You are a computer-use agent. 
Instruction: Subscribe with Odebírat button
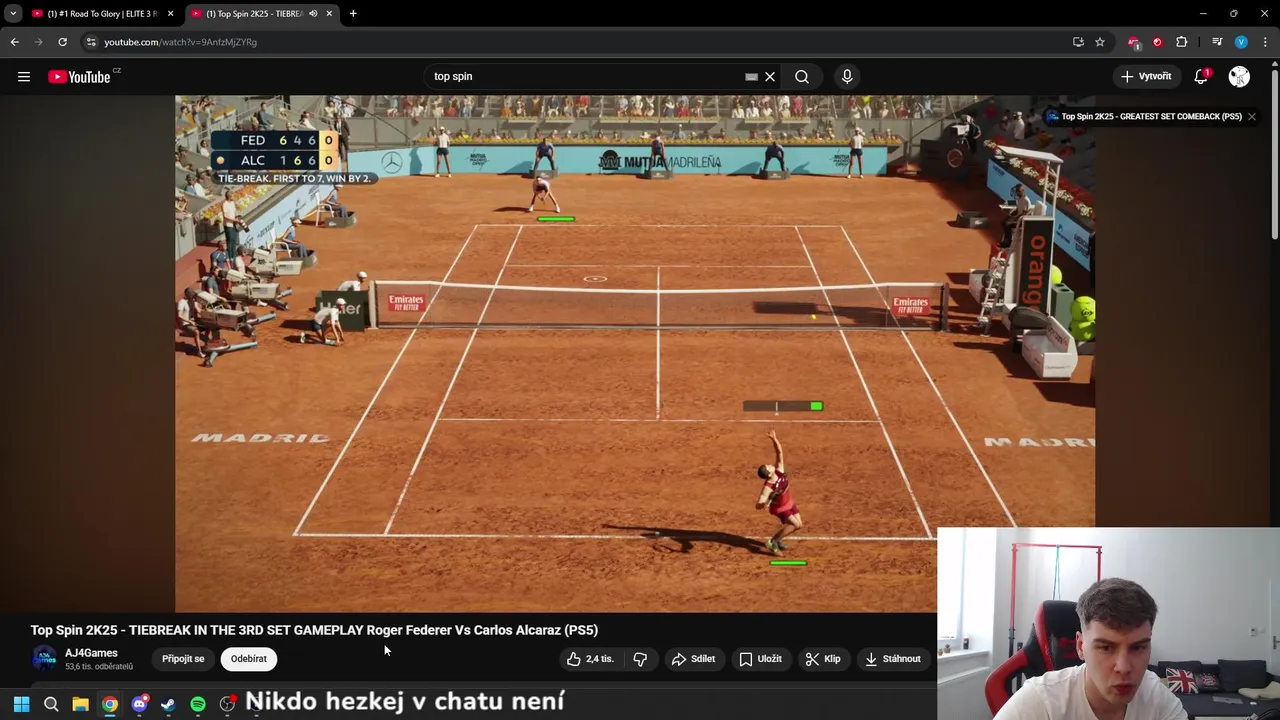(x=249, y=659)
